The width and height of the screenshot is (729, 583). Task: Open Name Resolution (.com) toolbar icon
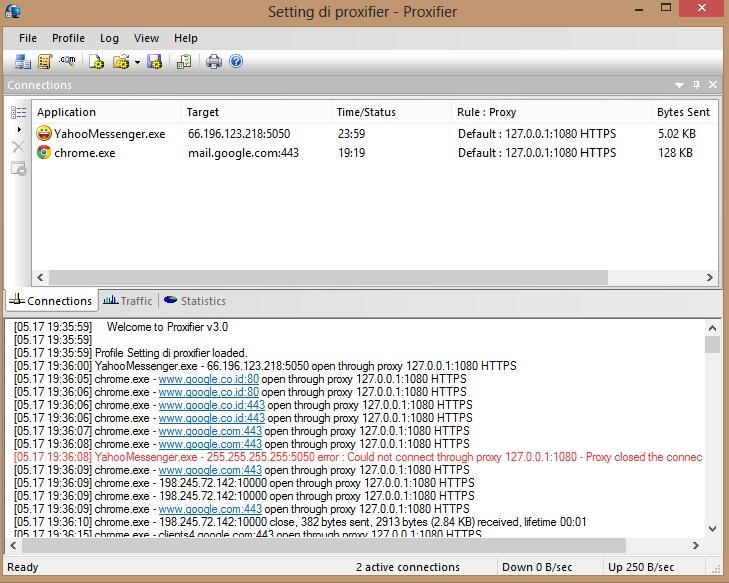pos(67,61)
